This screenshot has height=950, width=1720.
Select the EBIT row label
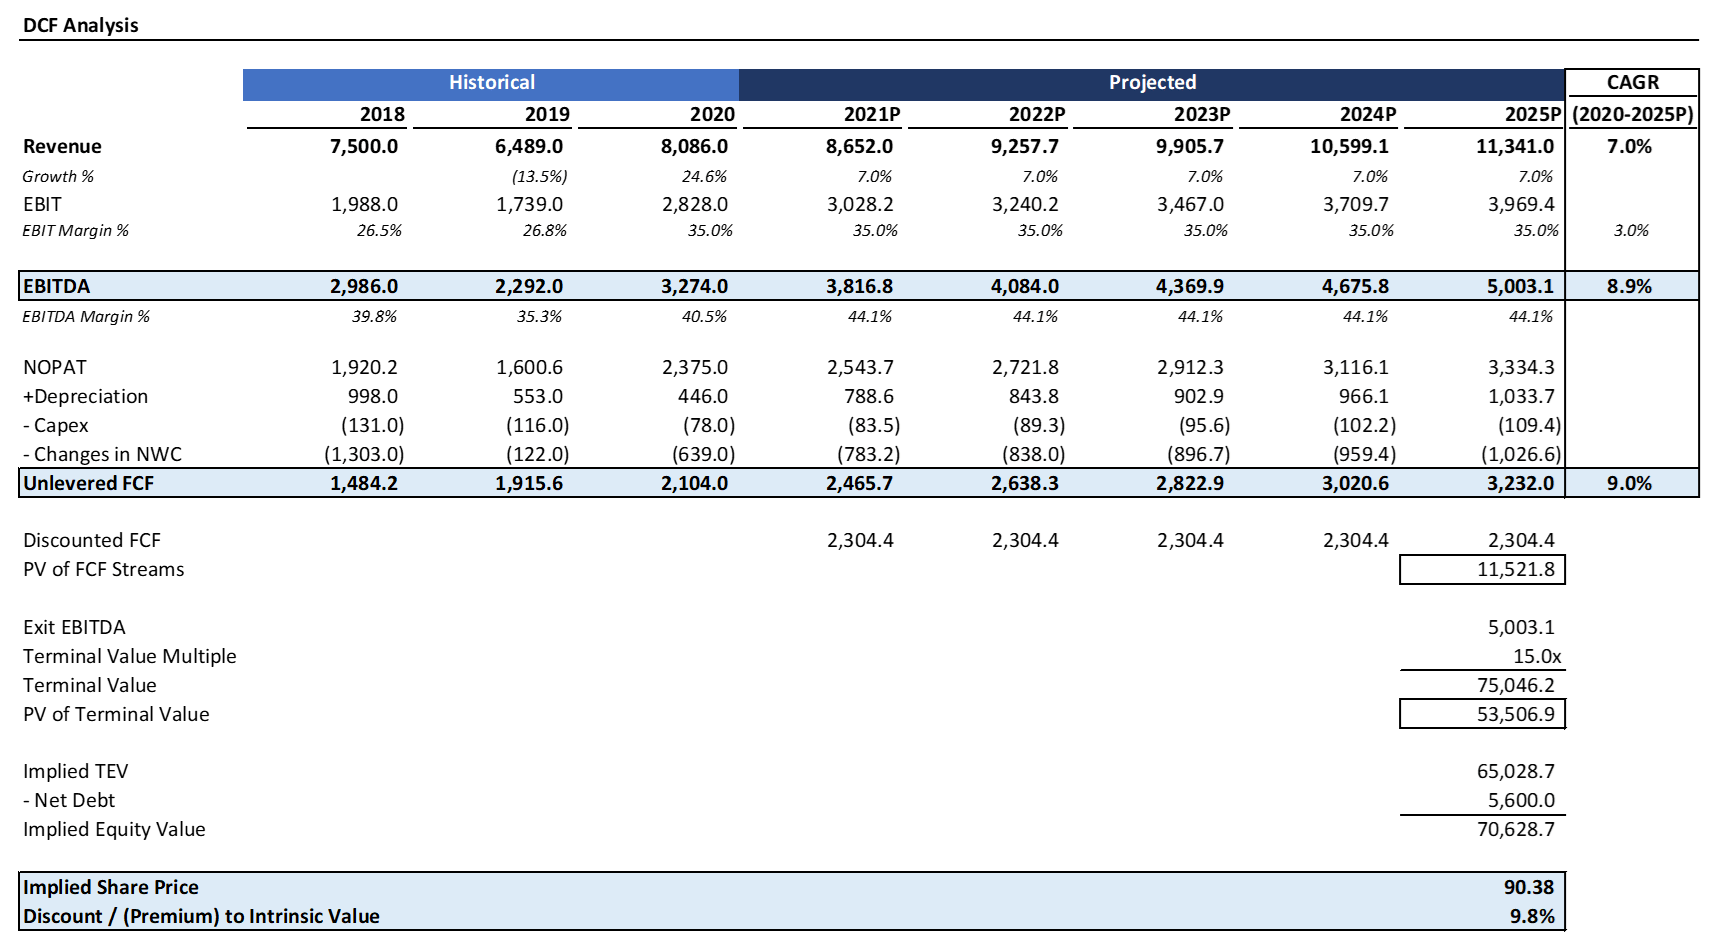click(42, 204)
